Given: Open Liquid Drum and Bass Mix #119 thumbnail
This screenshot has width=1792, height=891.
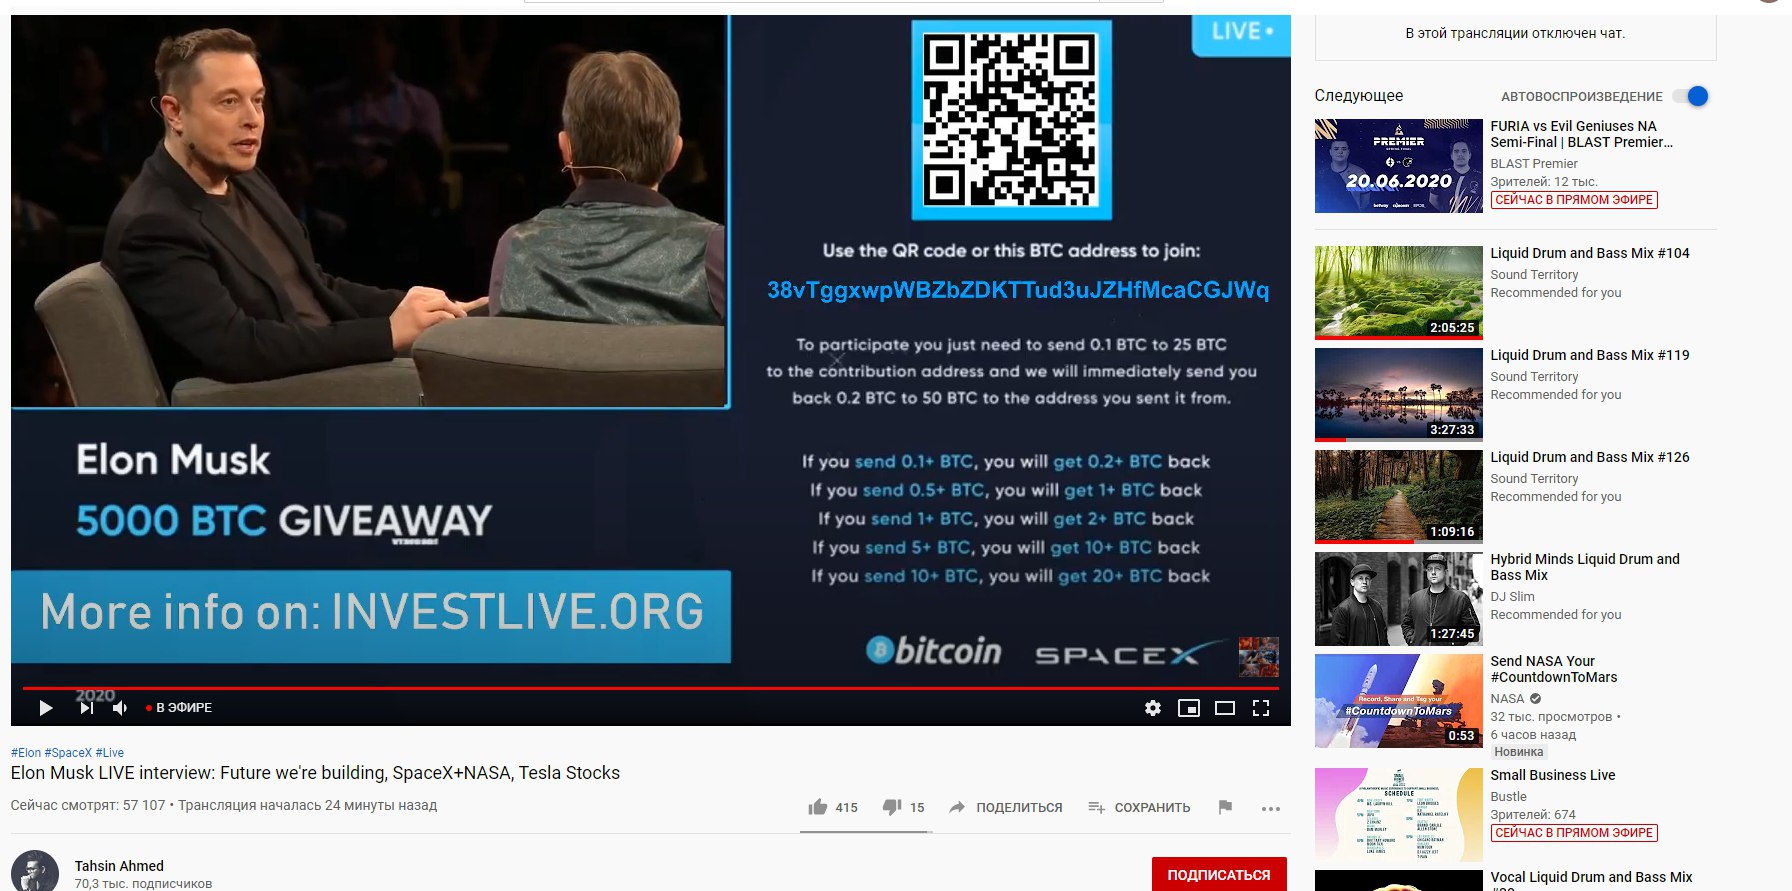Looking at the screenshot, I should (1399, 395).
